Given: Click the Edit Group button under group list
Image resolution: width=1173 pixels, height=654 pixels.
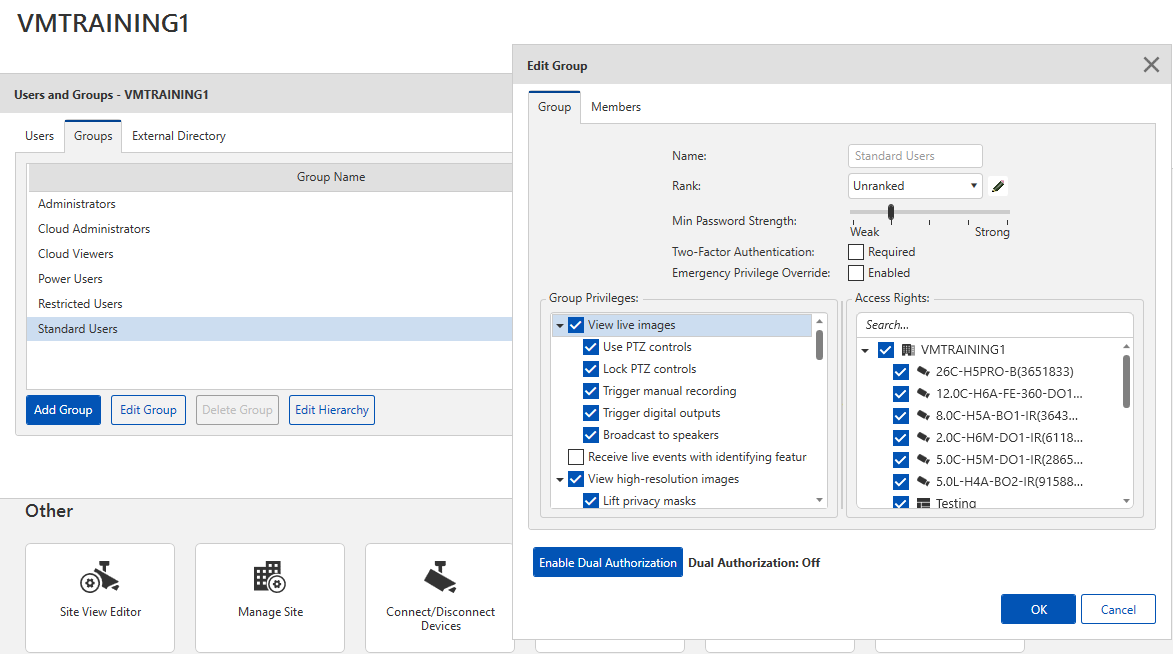Looking at the screenshot, I should point(148,410).
